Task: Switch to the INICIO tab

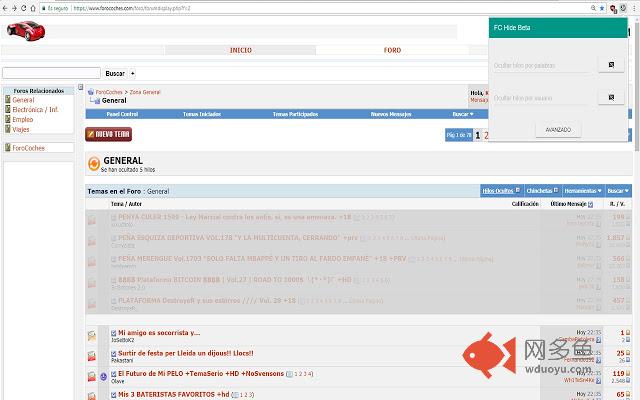Action: 240,50
